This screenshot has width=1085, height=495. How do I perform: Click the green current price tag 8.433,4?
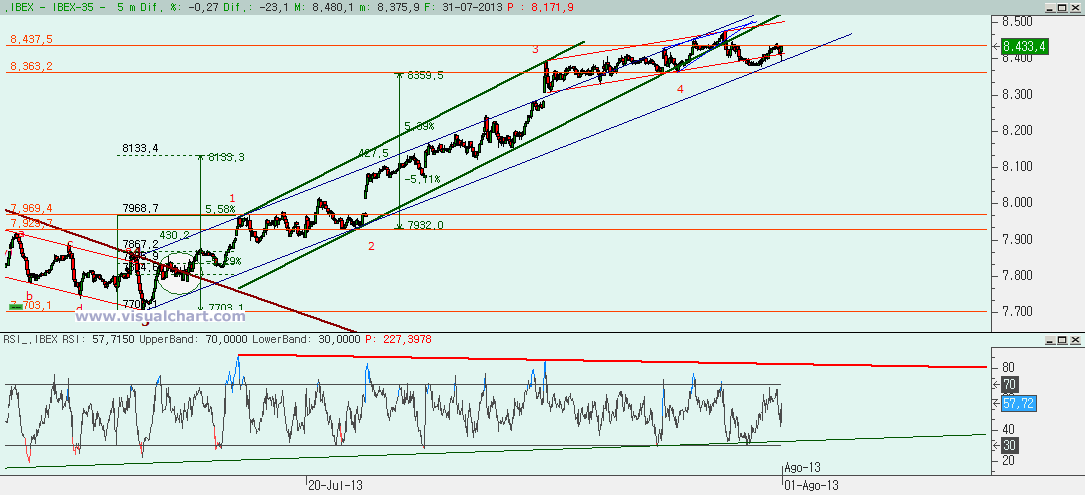(x=1023, y=46)
